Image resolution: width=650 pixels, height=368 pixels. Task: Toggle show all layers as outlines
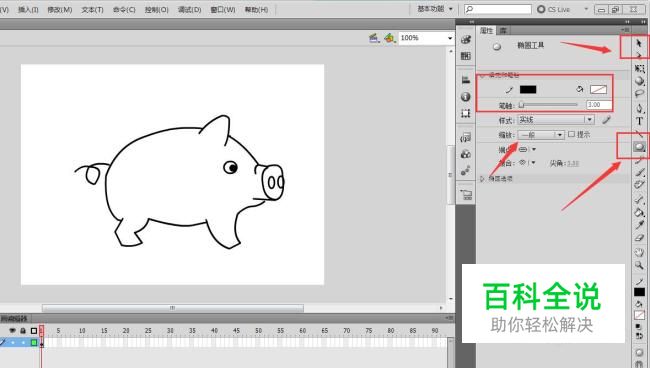pos(34,331)
